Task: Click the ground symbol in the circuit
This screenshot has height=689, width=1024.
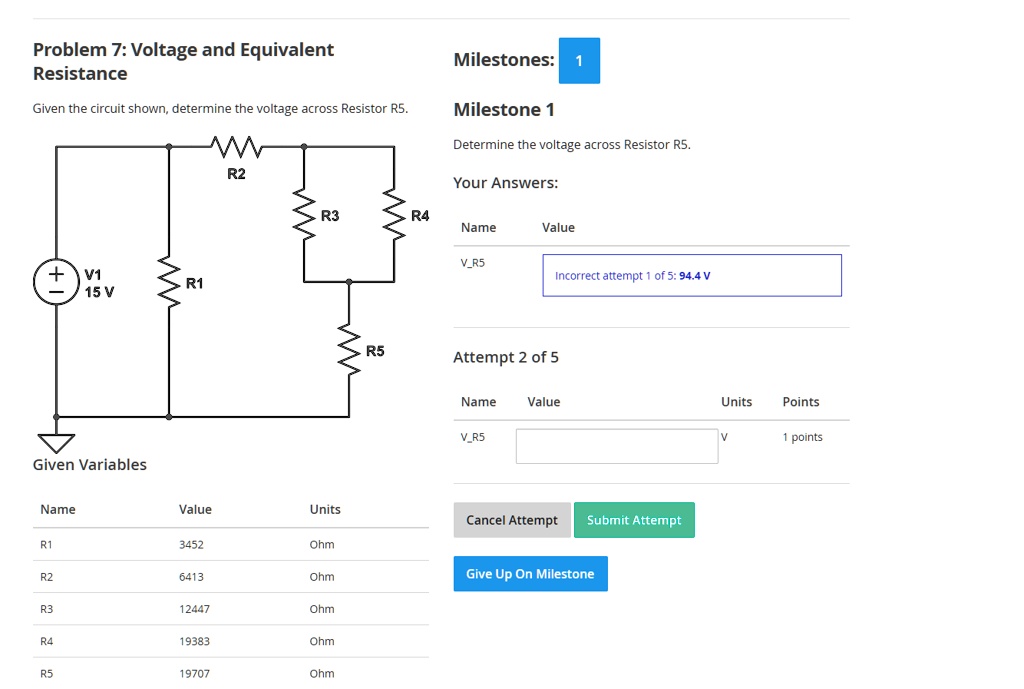Action: (x=56, y=441)
